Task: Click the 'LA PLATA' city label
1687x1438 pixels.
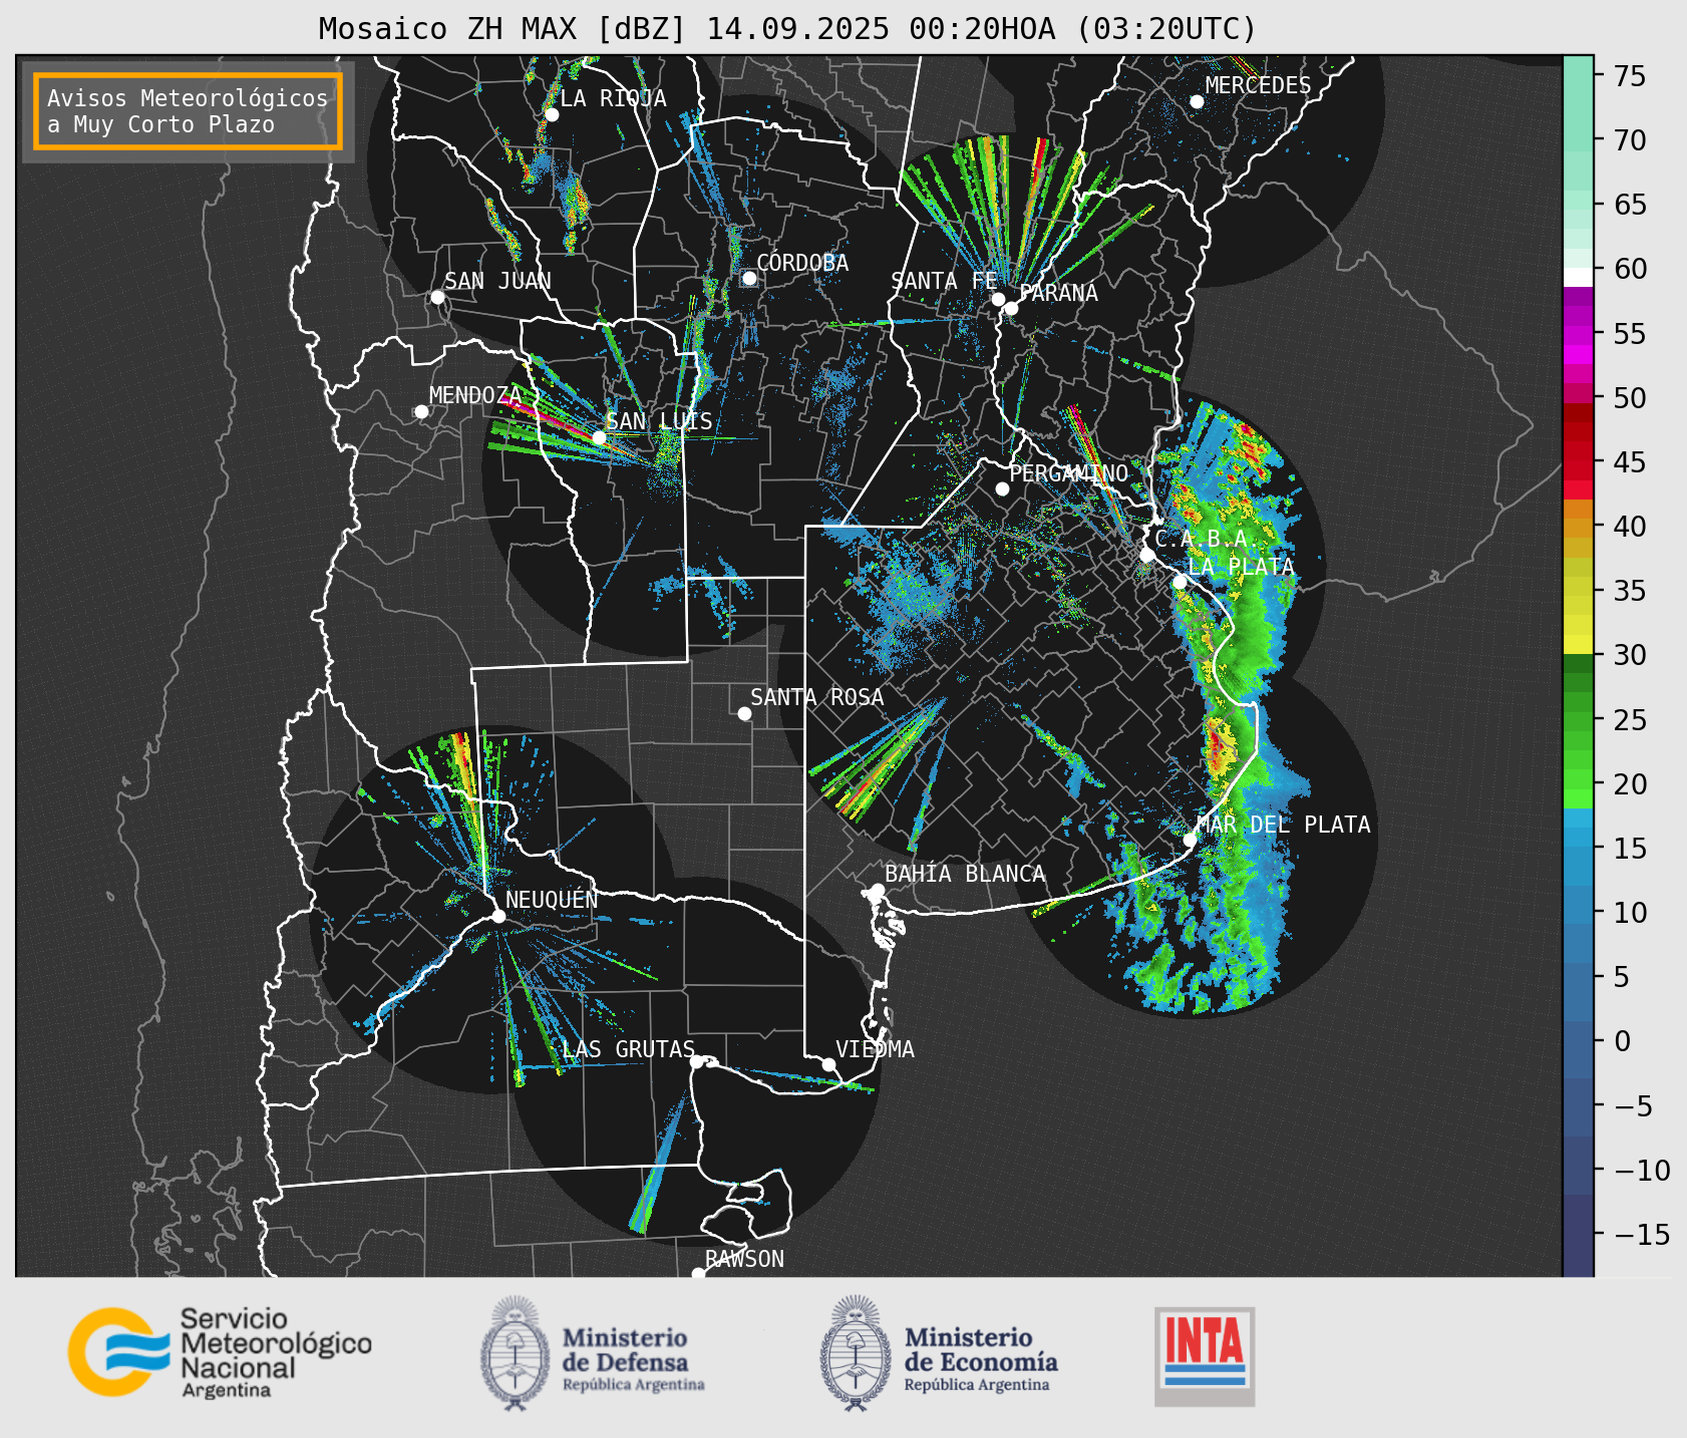Action: (1241, 567)
